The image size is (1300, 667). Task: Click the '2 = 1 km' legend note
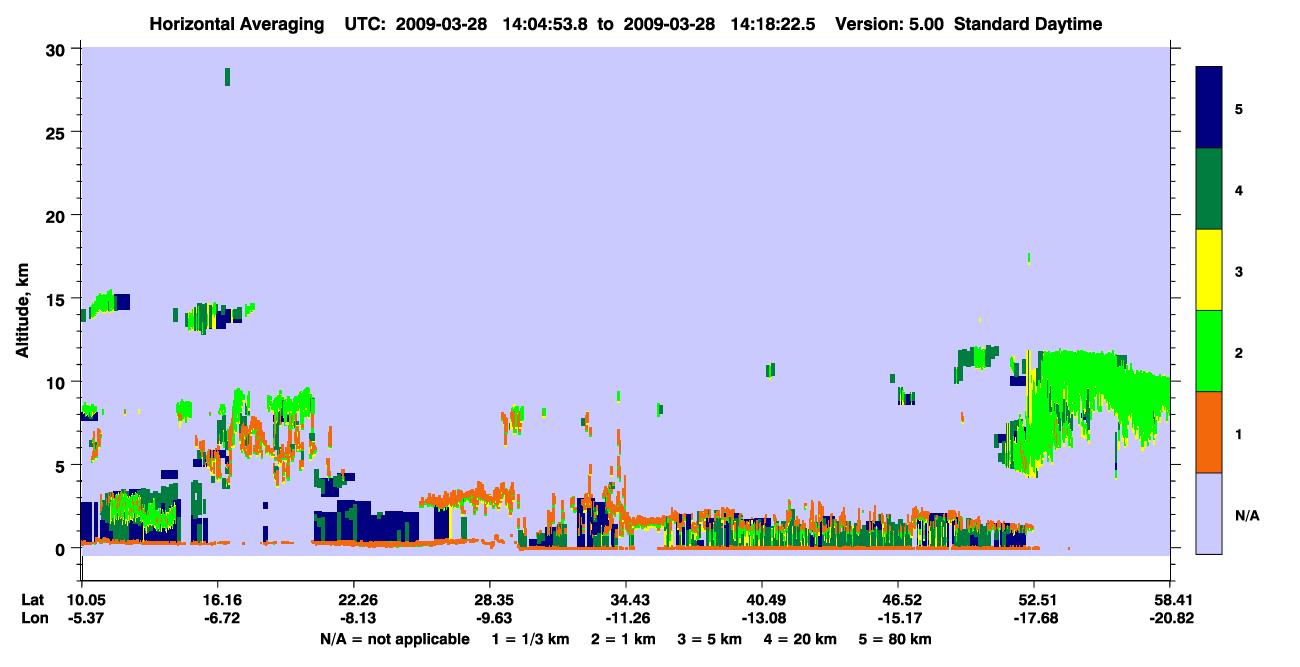pyautogui.click(x=624, y=639)
